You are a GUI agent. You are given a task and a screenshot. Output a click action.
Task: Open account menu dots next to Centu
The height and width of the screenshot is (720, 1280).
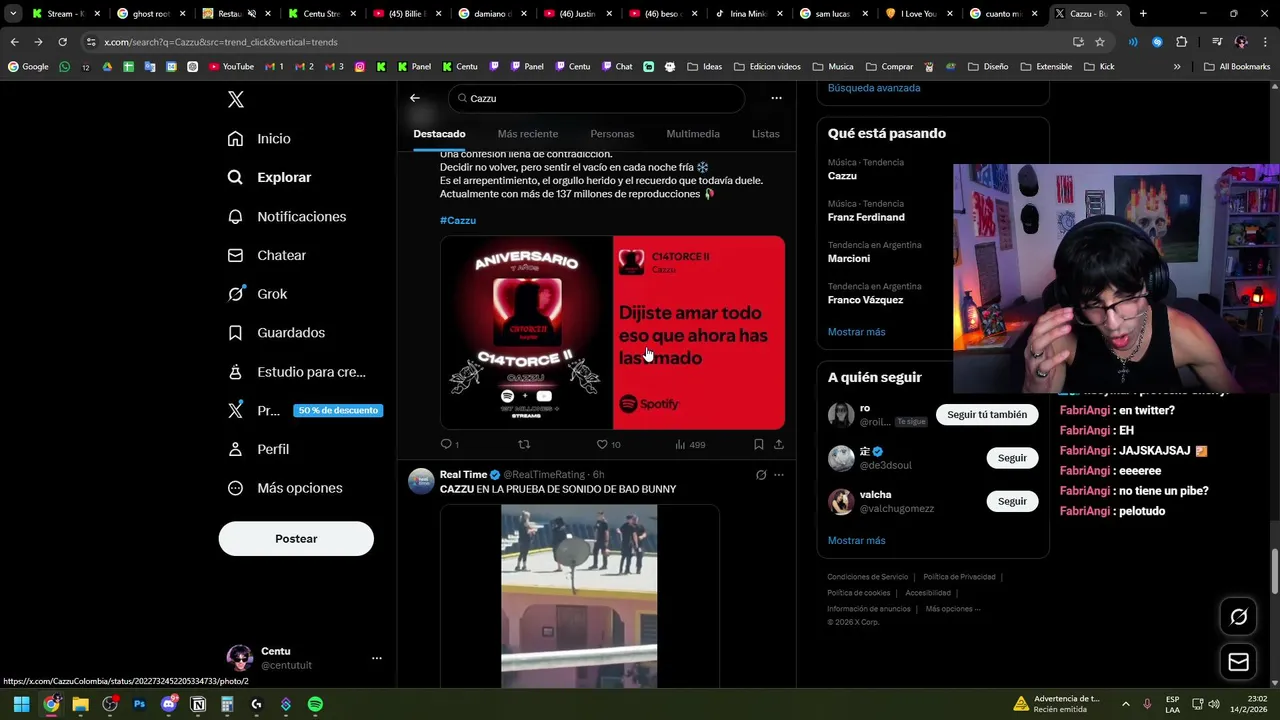pos(377,658)
